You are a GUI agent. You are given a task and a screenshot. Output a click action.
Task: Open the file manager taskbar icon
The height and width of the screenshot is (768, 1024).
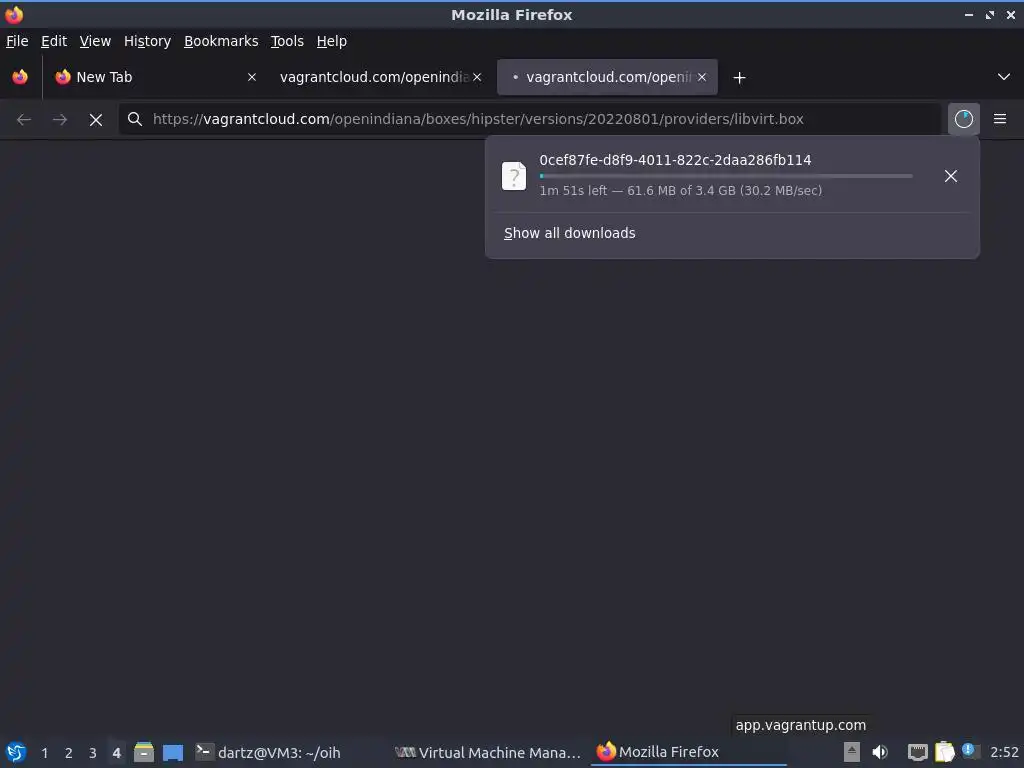pyautogui.click(x=144, y=752)
